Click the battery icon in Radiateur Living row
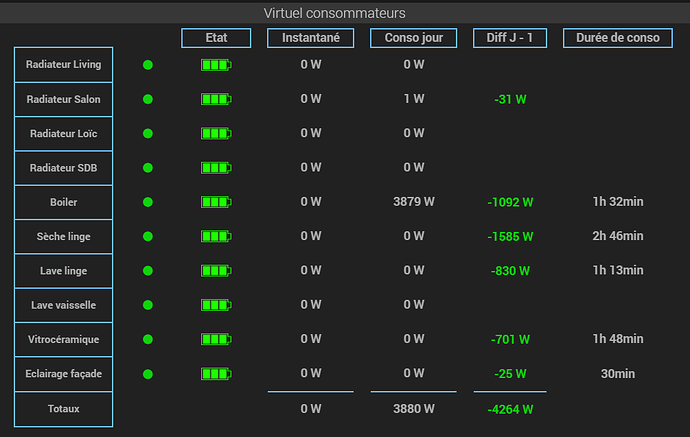690x437 pixels. [x=216, y=65]
